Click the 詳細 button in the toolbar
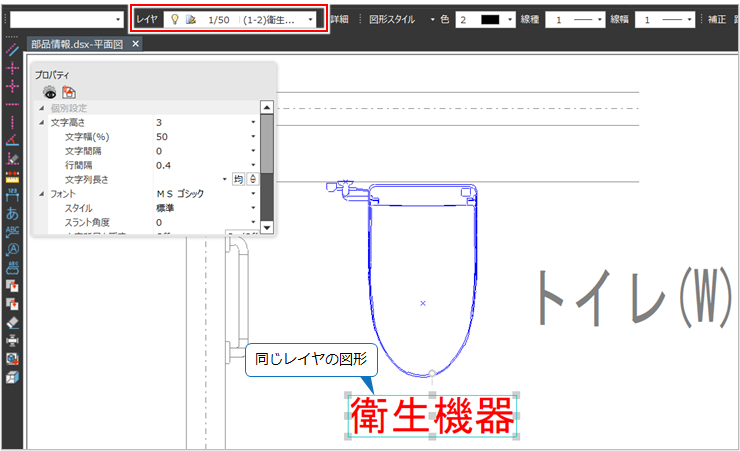Viewport: 740px width, 451px height. click(x=340, y=19)
